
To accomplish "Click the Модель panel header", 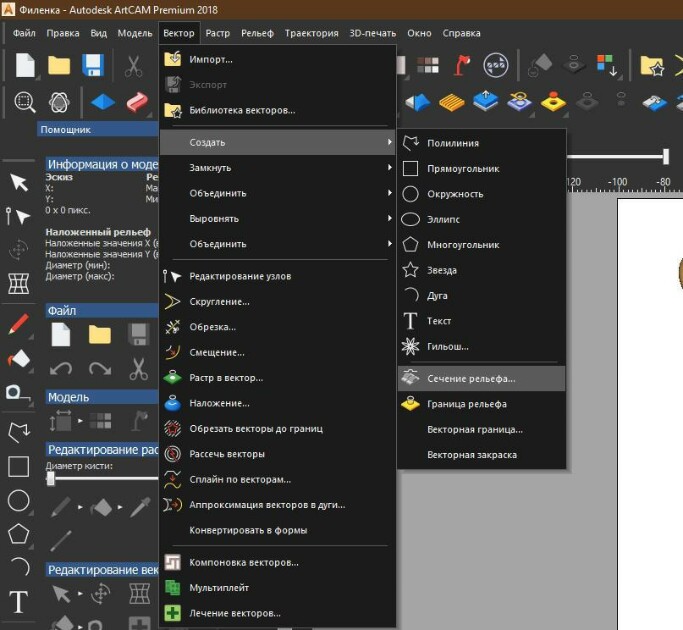I will [102, 397].
